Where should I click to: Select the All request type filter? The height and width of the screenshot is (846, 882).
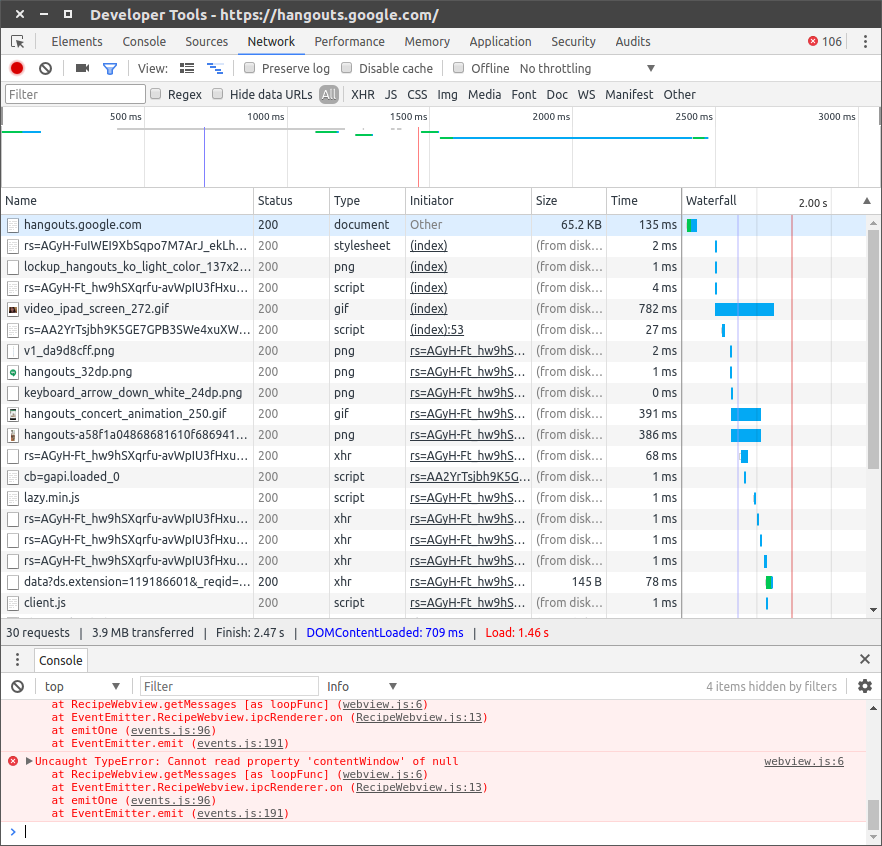click(329, 94)
